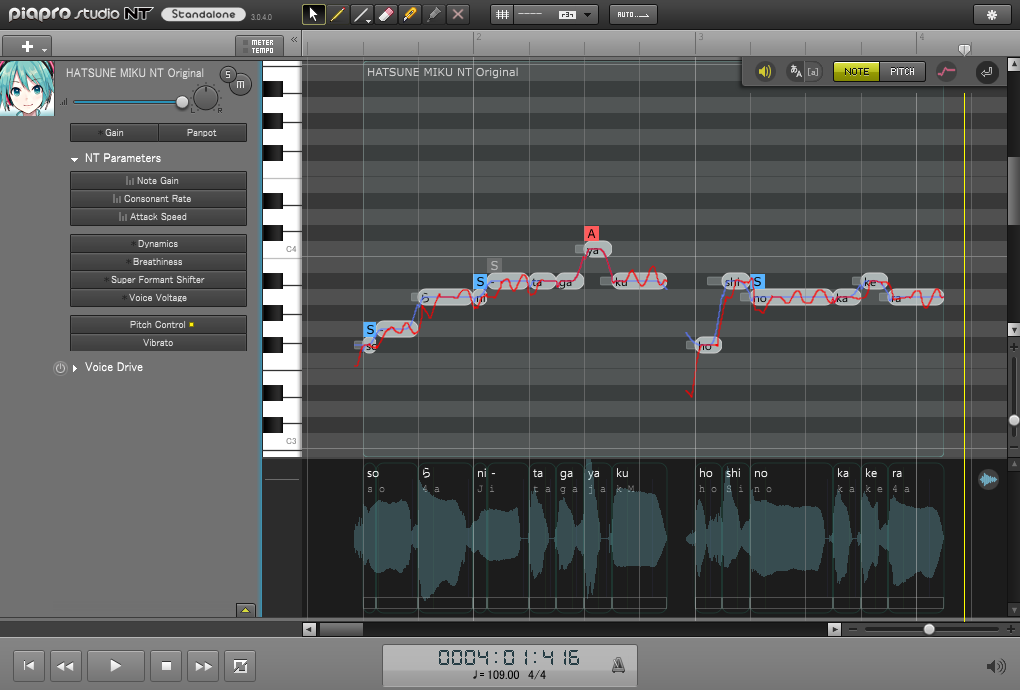Click the blue S marker on 'ni' note

click(x=480, y=281)
